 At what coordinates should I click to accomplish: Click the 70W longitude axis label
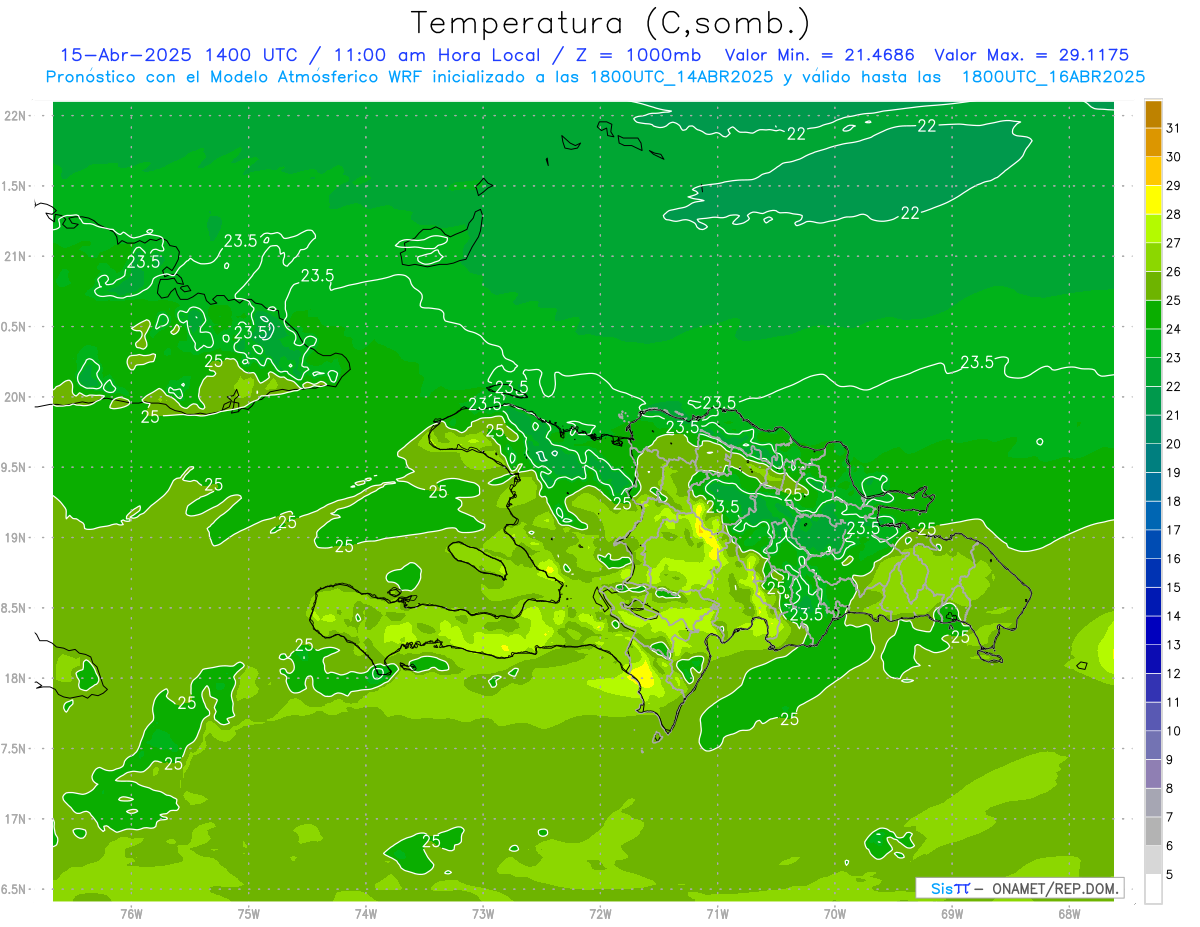(835, 913)
